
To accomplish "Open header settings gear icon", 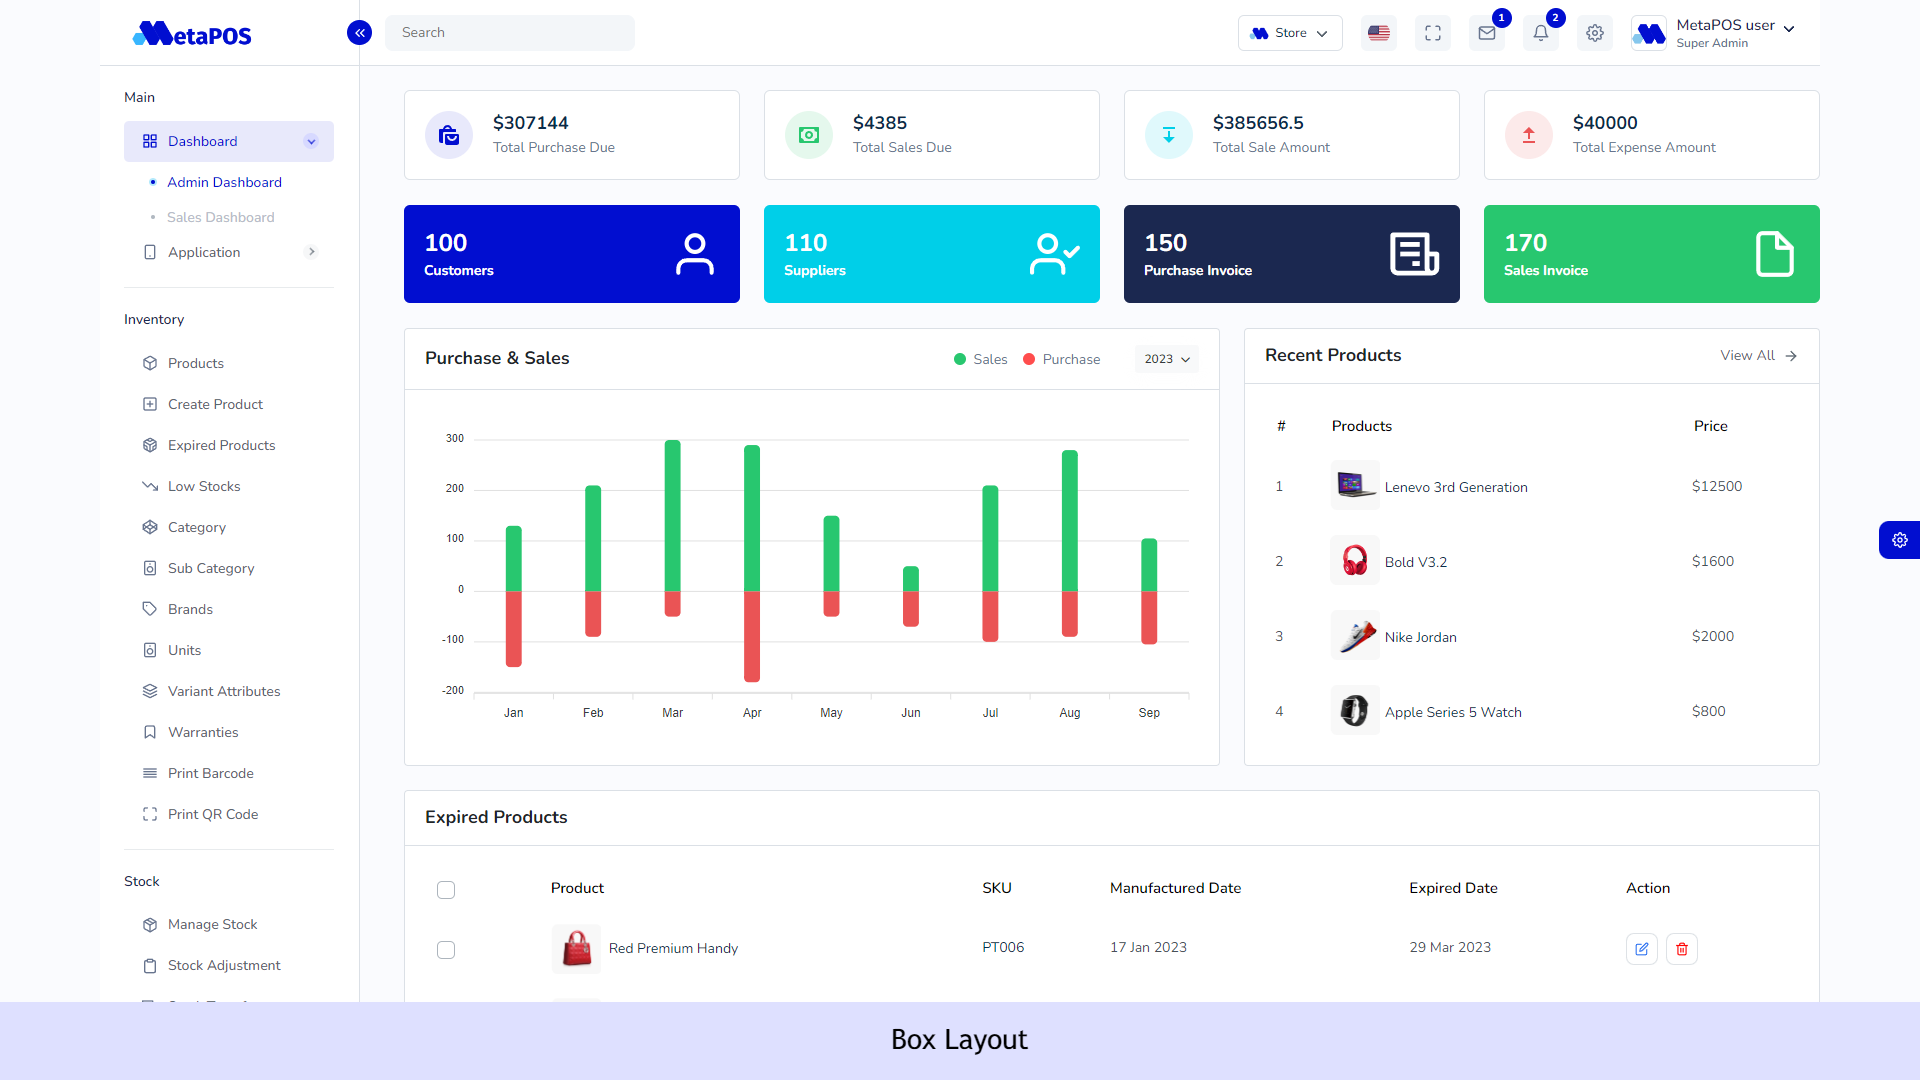I will [x=1595, y=33].
